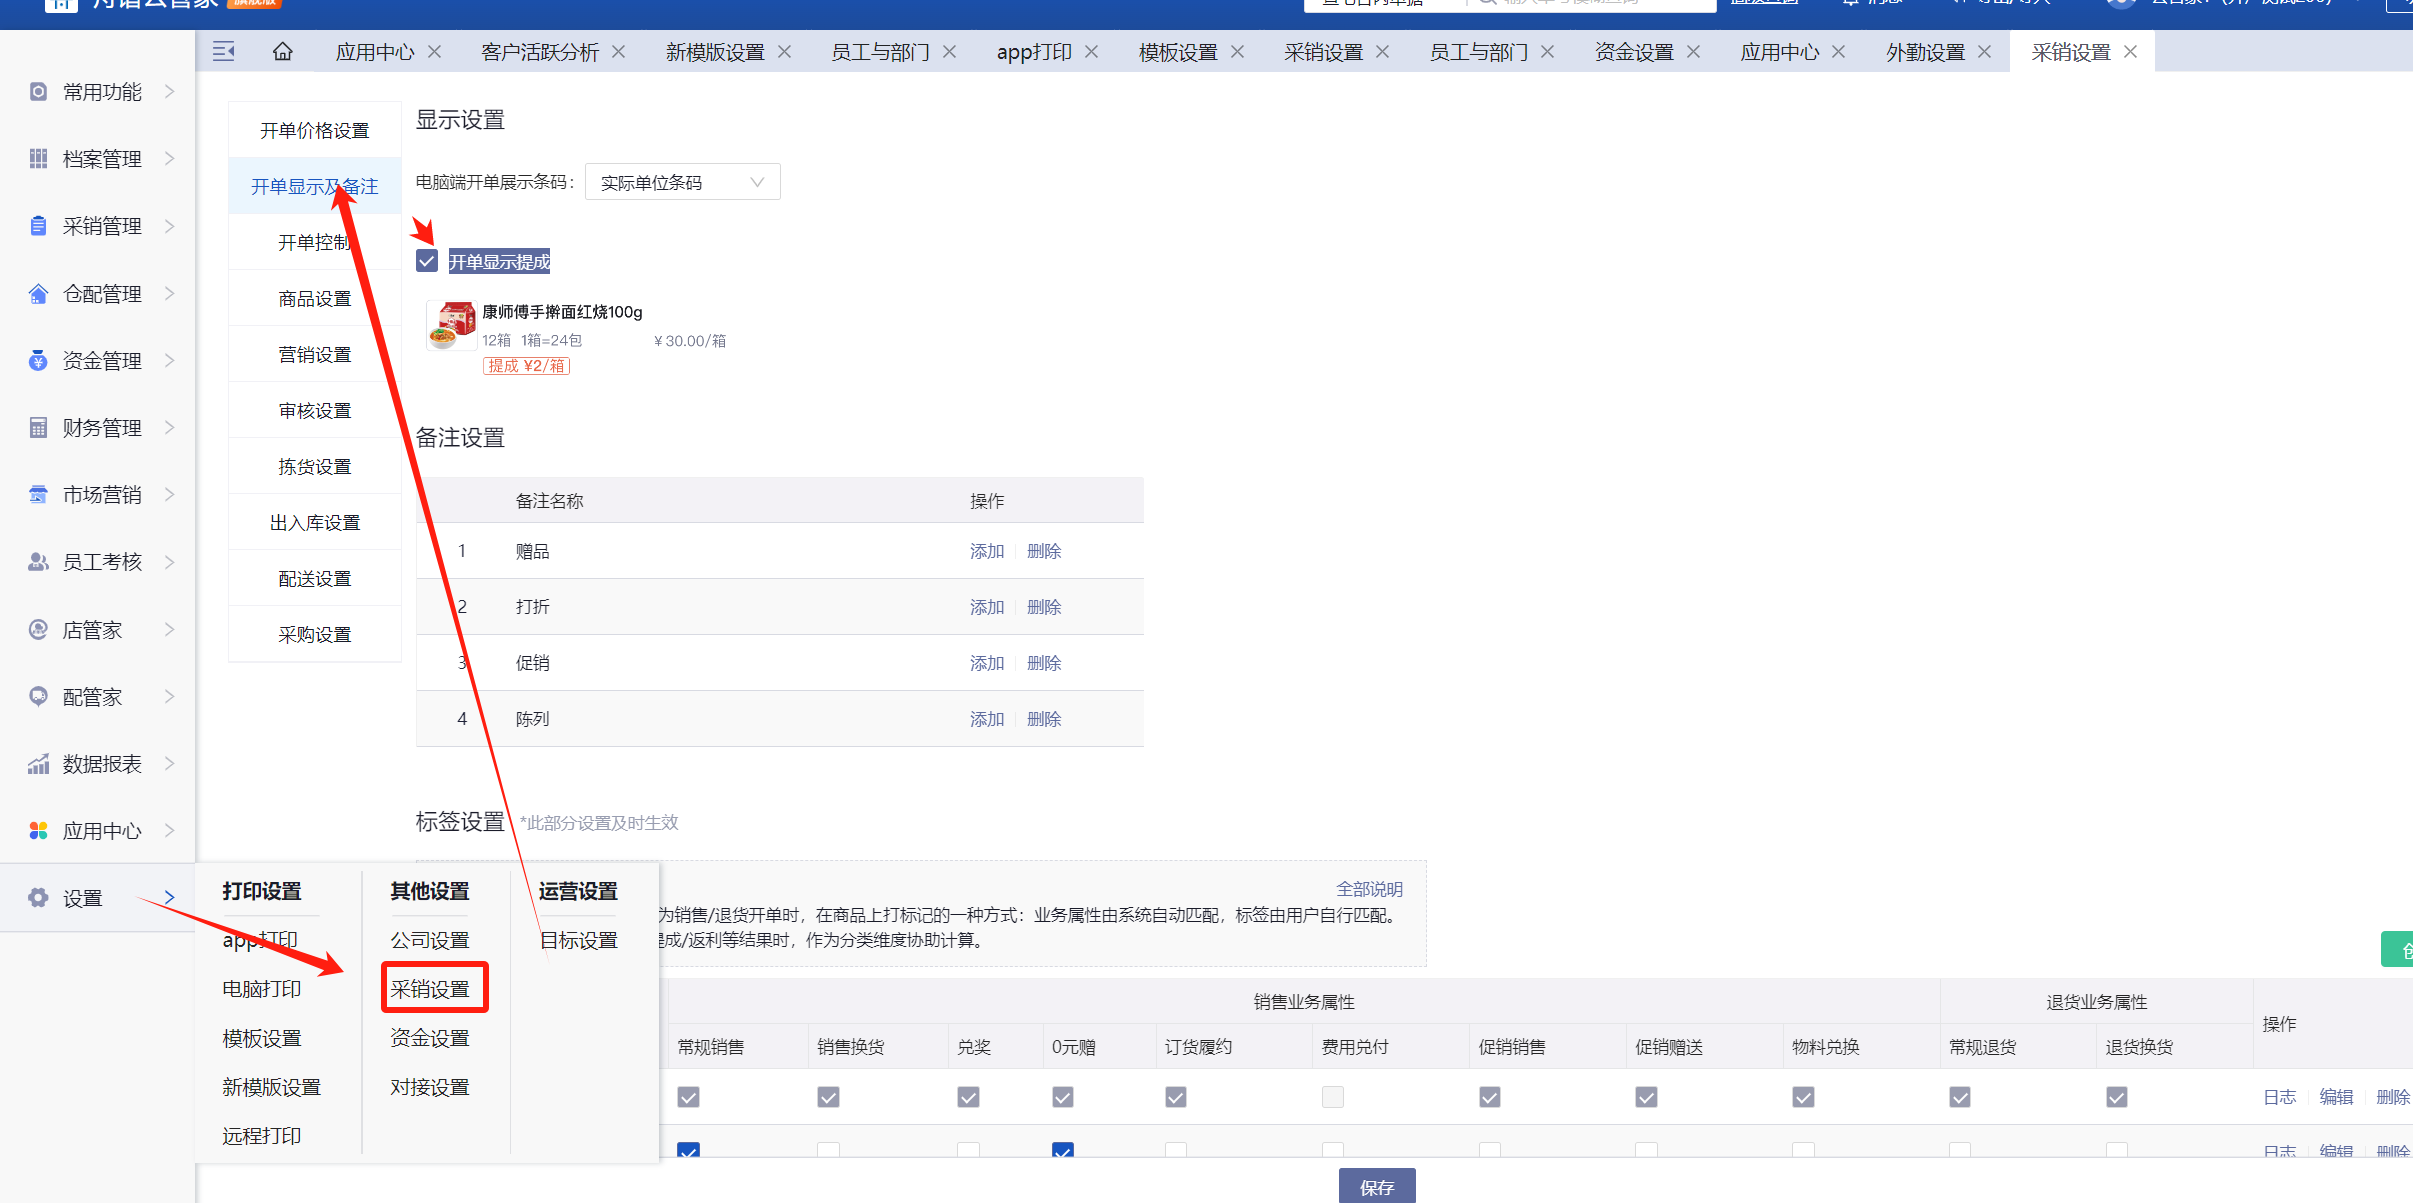This screenshot has width=2413, height=1203.
Task: Toggle 费用兑付 checkbox in first row
Action: (1332, 1097)
